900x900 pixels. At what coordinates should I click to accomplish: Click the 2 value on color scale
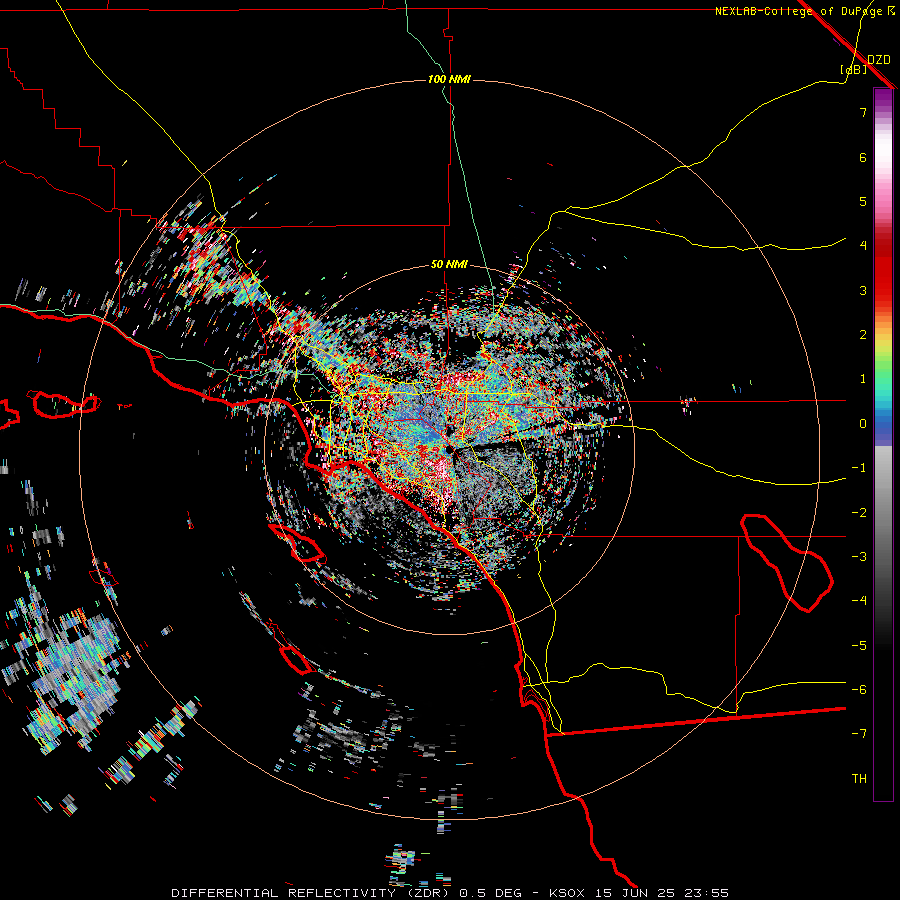pyautogui.click(x=863, y=335)
